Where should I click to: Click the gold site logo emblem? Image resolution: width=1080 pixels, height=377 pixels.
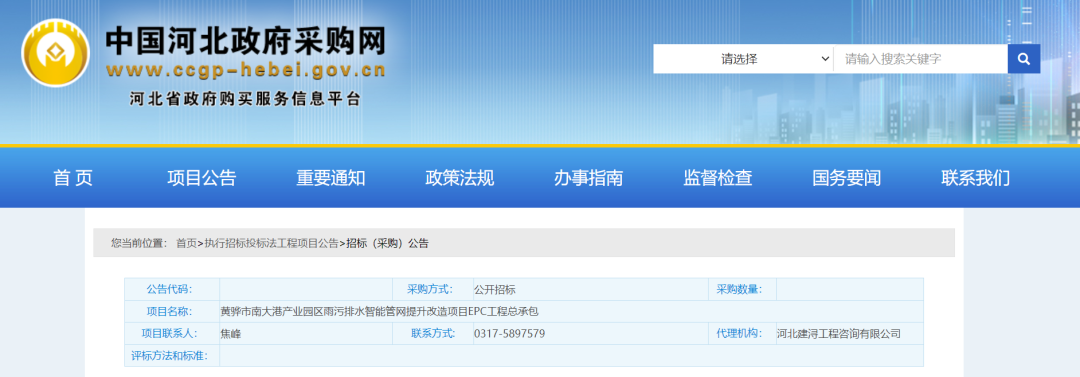pyautogui.click(x=56, y=52)
